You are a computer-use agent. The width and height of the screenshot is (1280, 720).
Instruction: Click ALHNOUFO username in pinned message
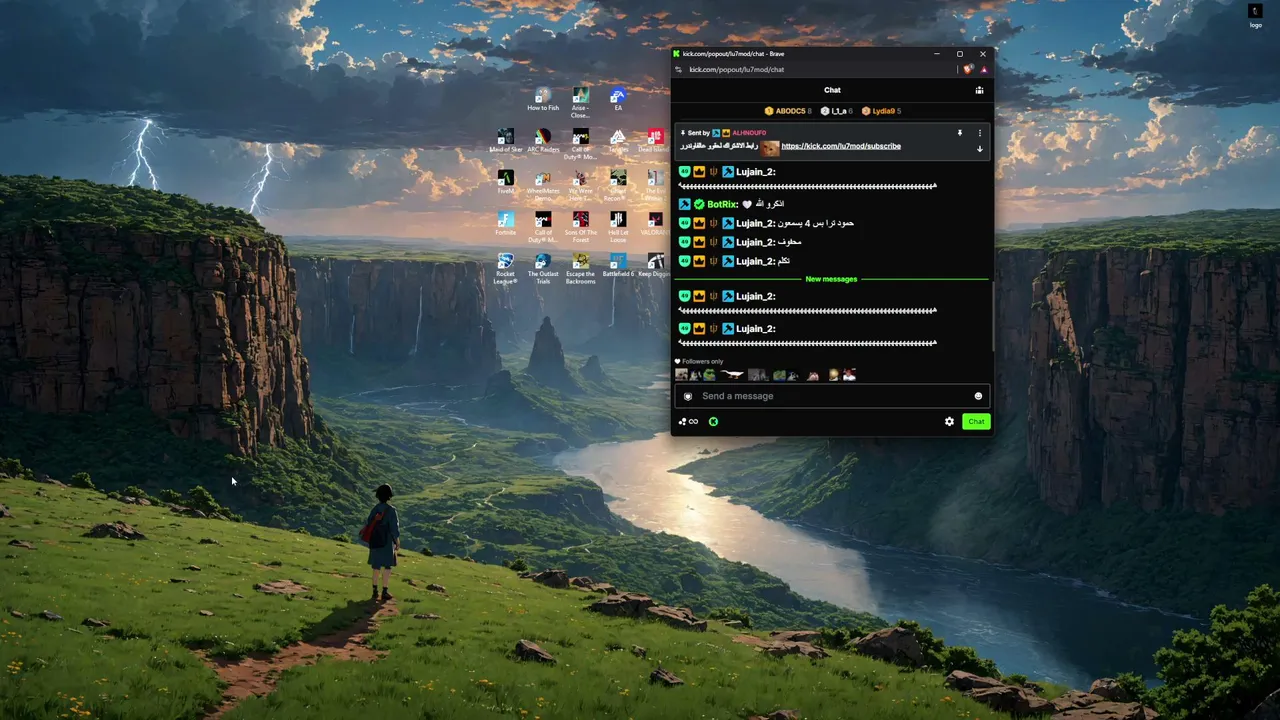coord(749,133)
